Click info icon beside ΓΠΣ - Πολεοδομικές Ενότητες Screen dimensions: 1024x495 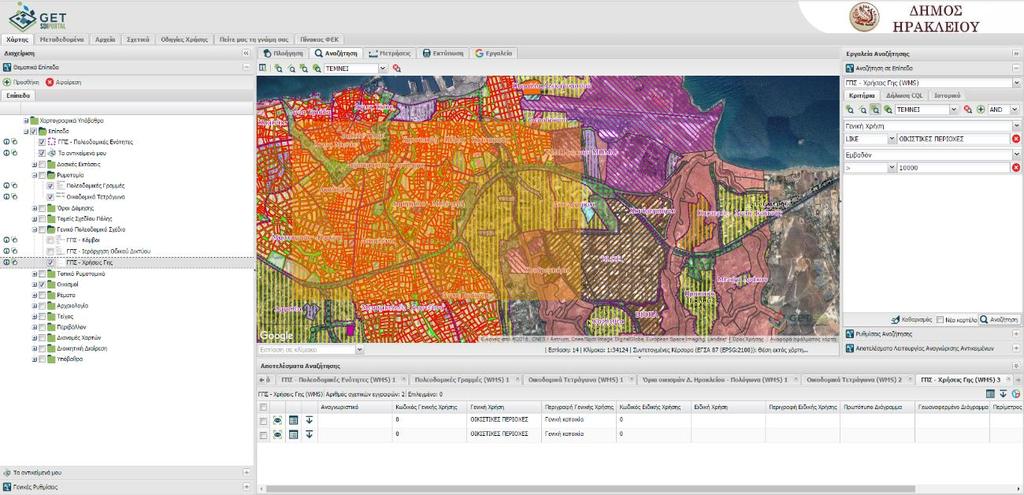(6, 142)
